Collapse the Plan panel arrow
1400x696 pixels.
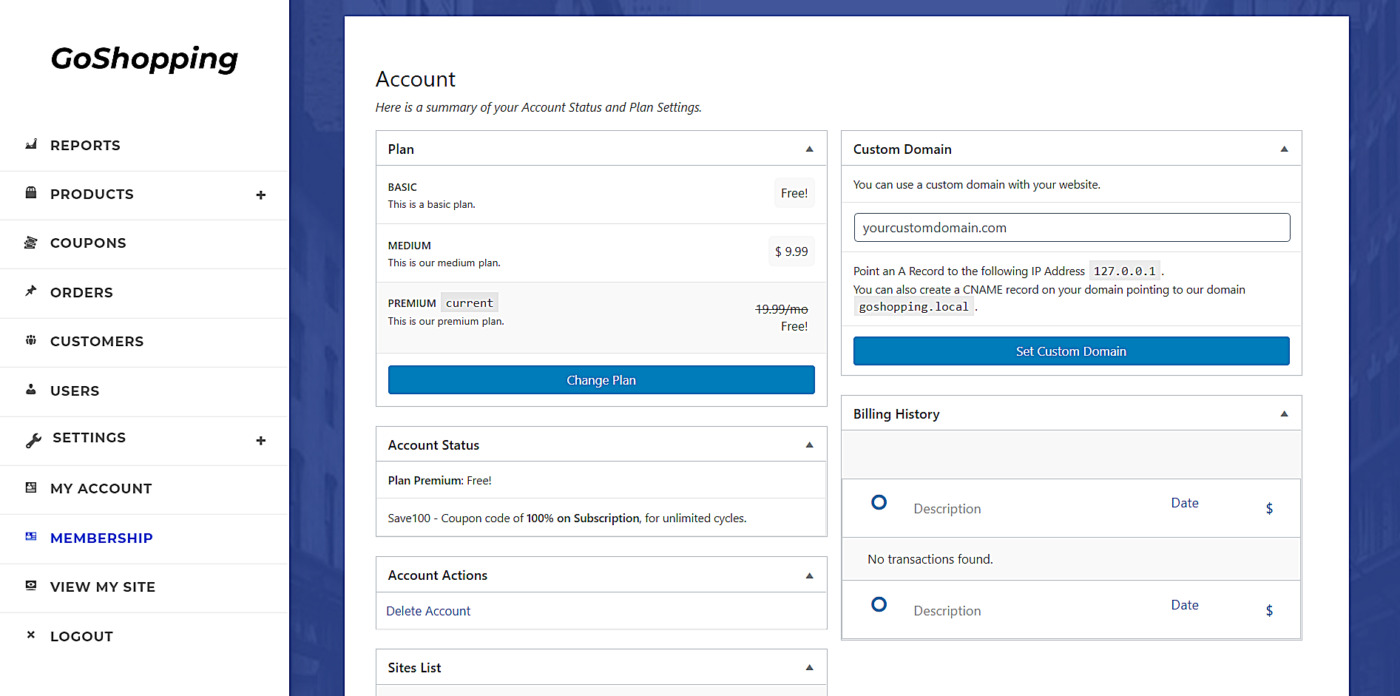tap(810, 149)
